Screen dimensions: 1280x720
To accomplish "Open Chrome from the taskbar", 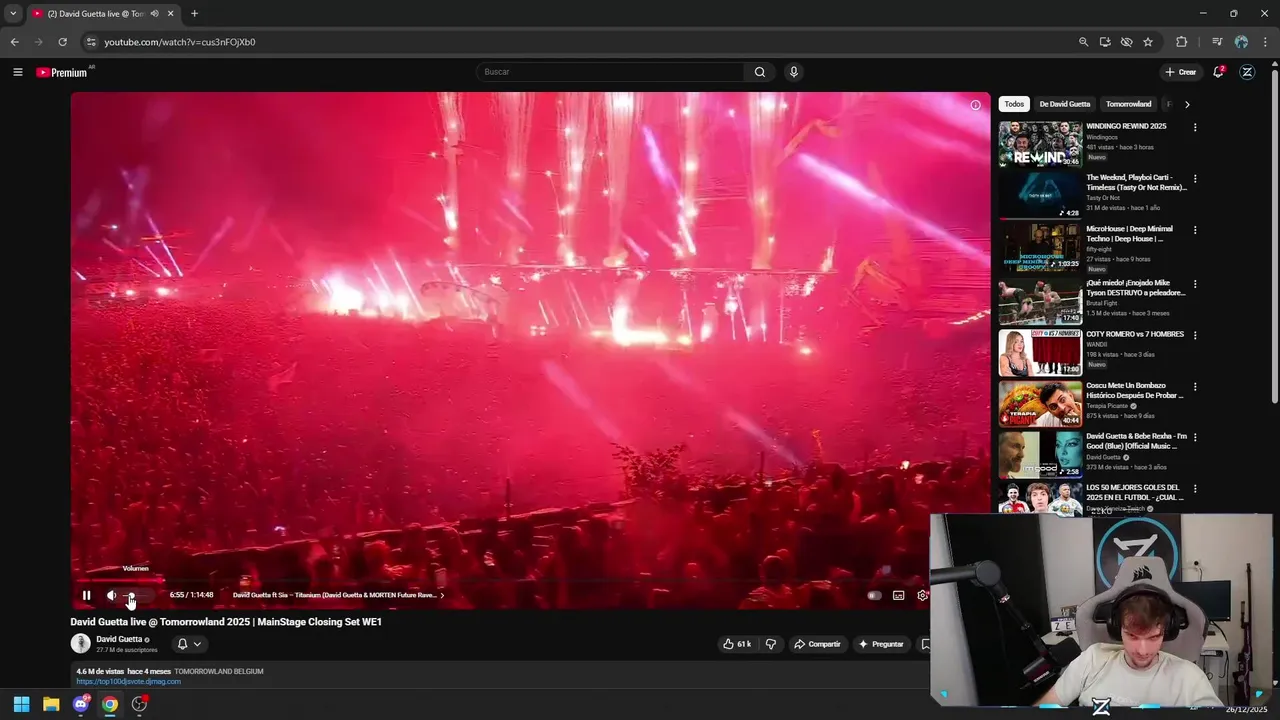I will 110,704.
